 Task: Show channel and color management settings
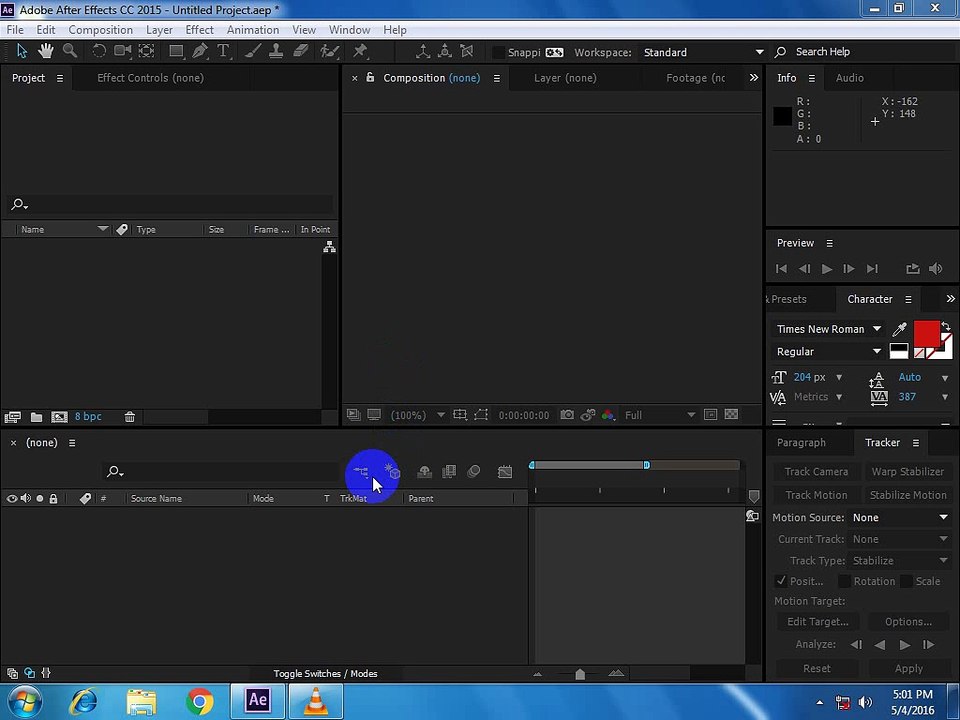(607, 415)
